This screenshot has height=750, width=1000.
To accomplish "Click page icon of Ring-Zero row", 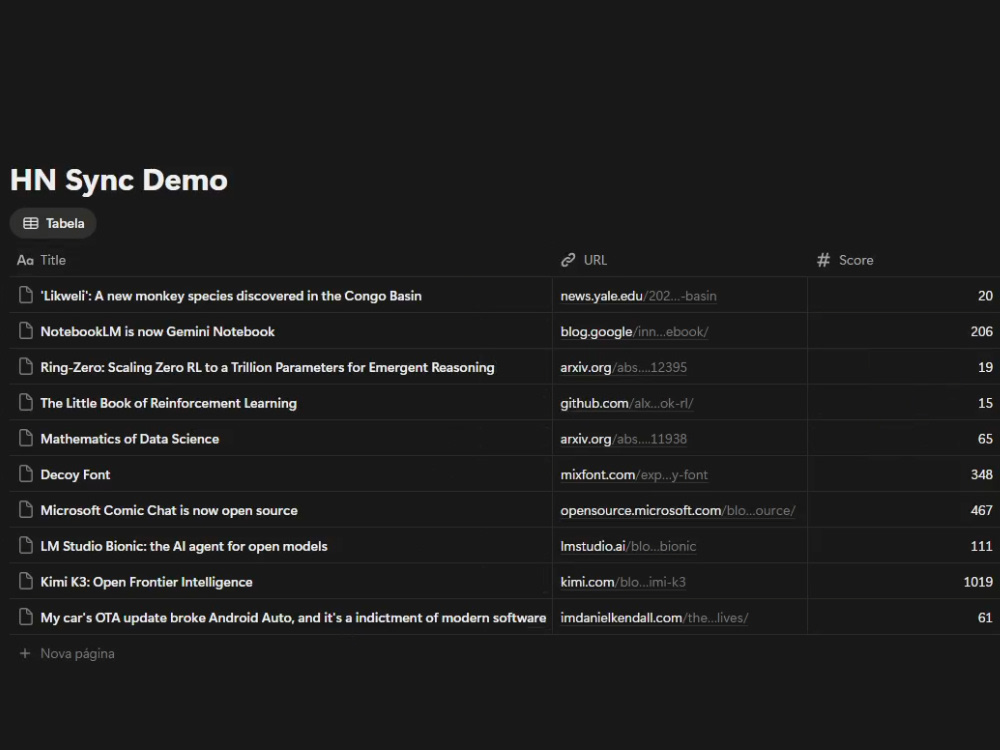I will pyautogui.click(x=26, y=366).
